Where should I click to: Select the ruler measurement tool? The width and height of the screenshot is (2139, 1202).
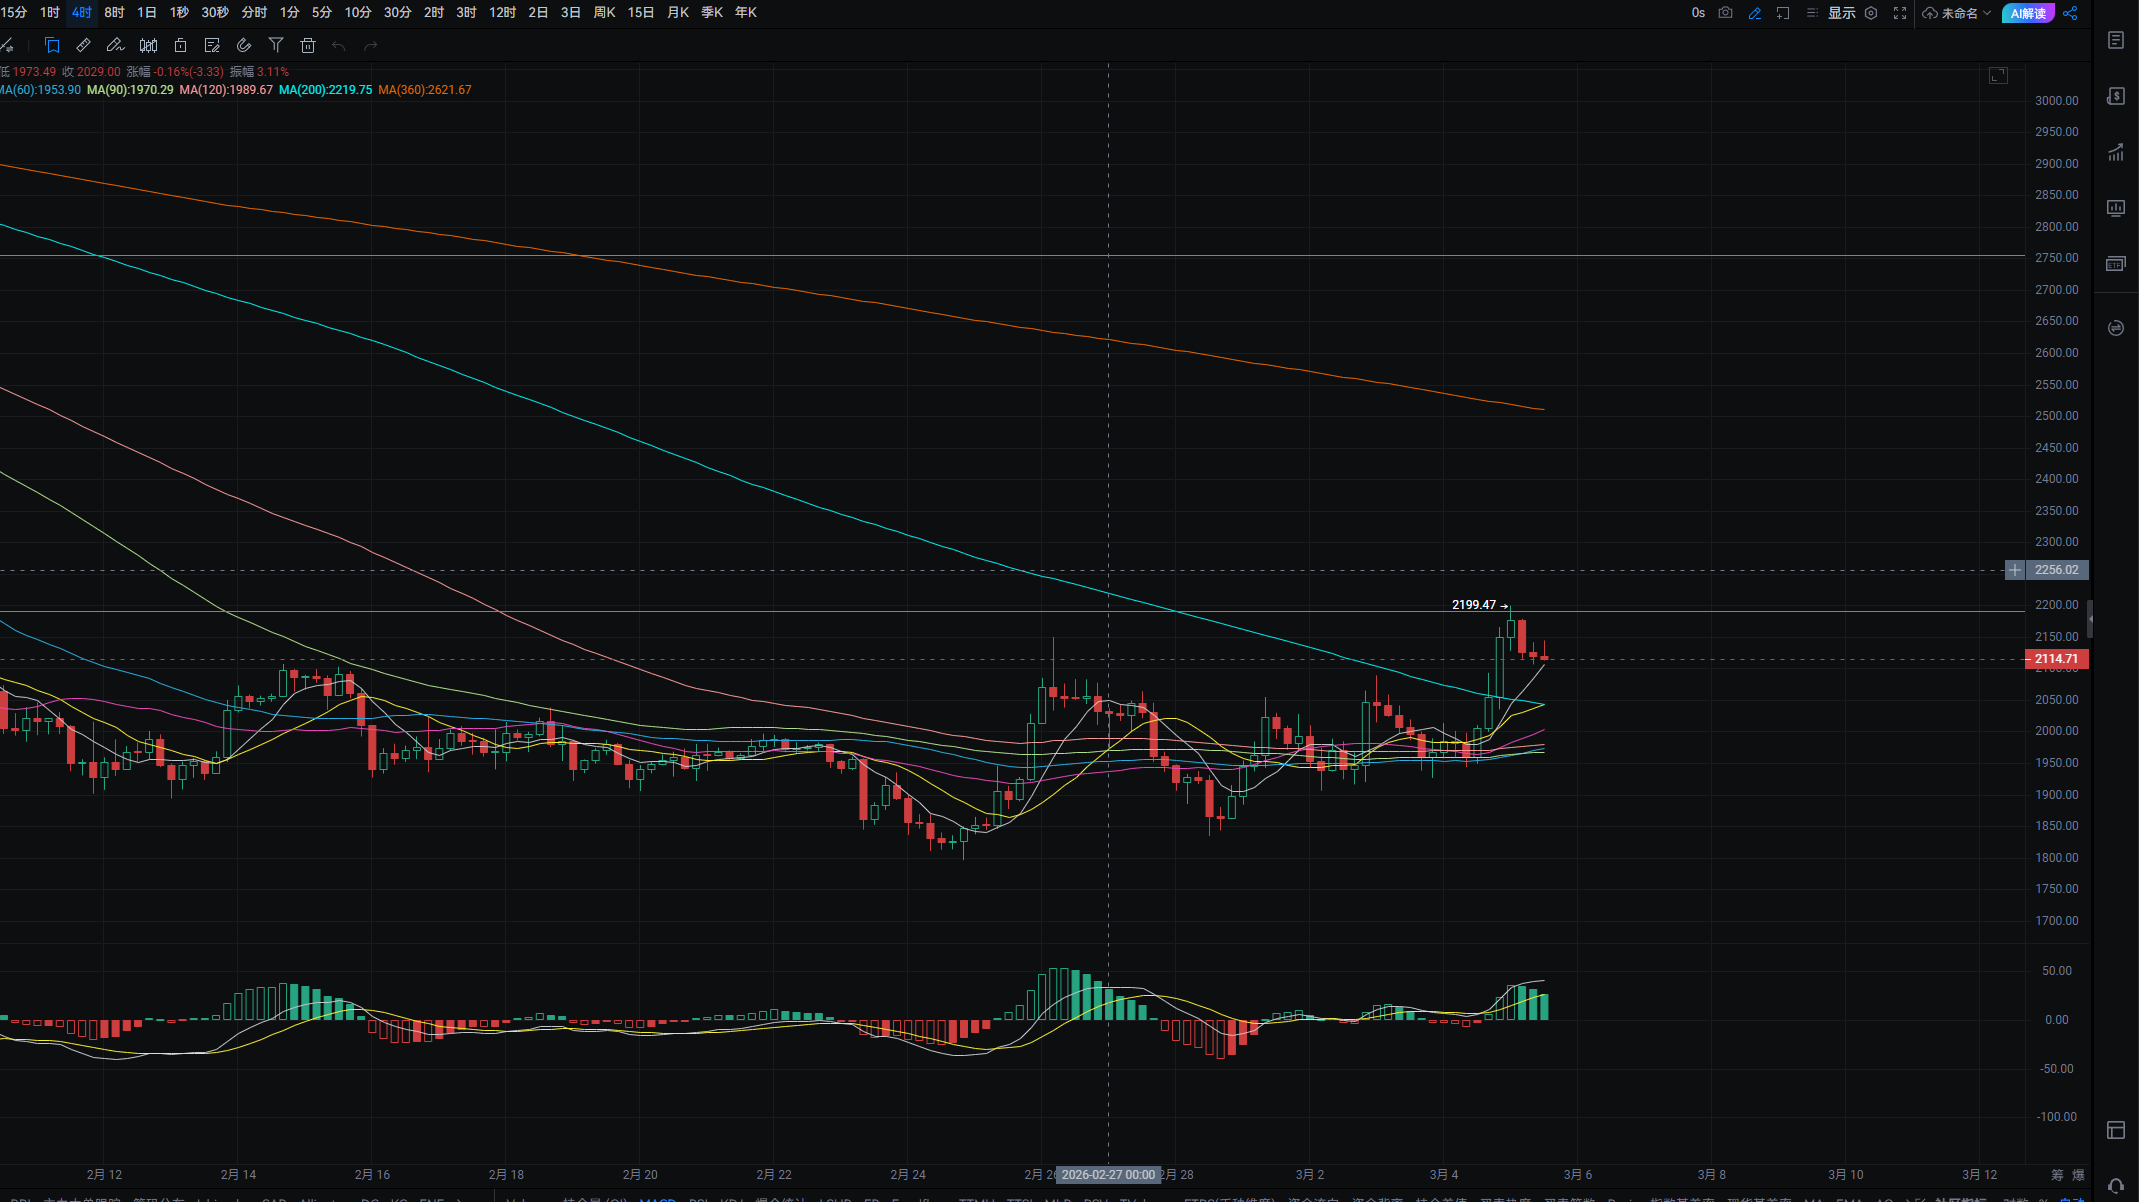click(84, 45)
